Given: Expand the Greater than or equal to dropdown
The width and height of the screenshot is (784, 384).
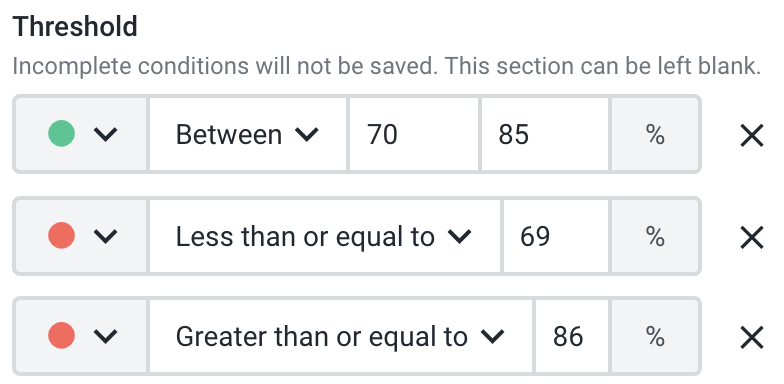Looking at the screenshot, I should pyautogui.click(x=341, y=336).
